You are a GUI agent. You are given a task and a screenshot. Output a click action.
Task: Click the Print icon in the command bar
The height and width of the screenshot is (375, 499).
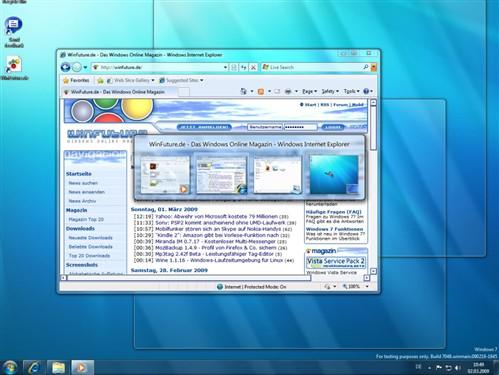tap(288, 91)
